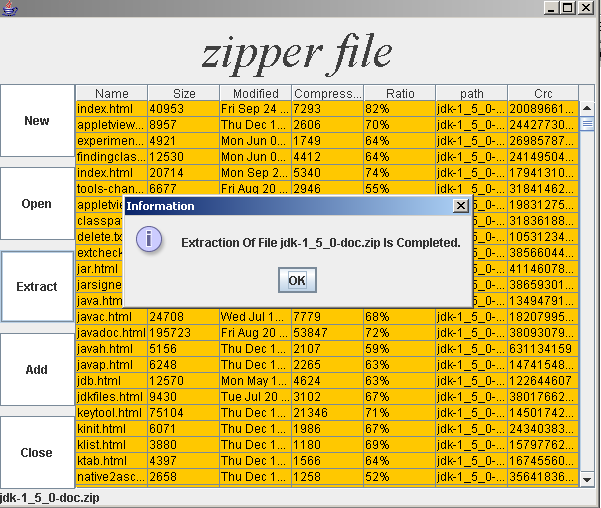Screen dimensions: 601x508
Task: Click OK in the Information dialog
Action: coord(296,280)
